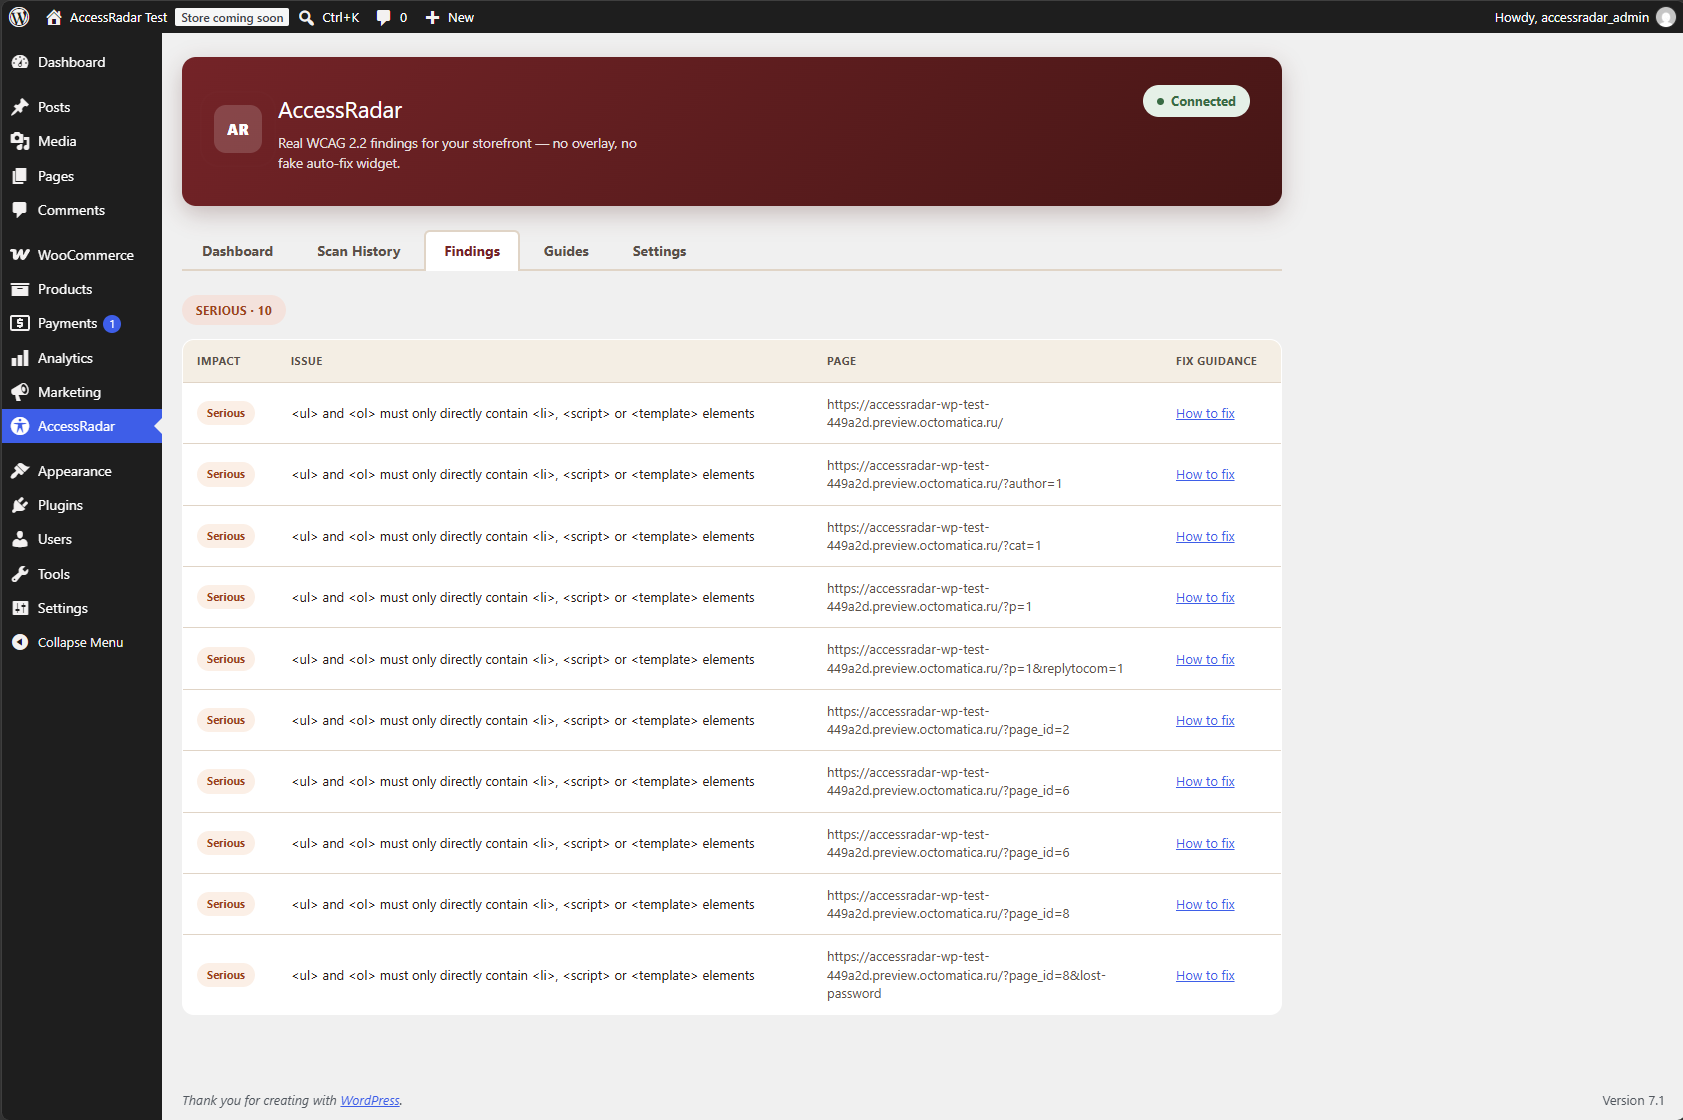Click the Pages icon in sidebar
The width and height of the screenshot is (1683, 1120).
(20, 176)
